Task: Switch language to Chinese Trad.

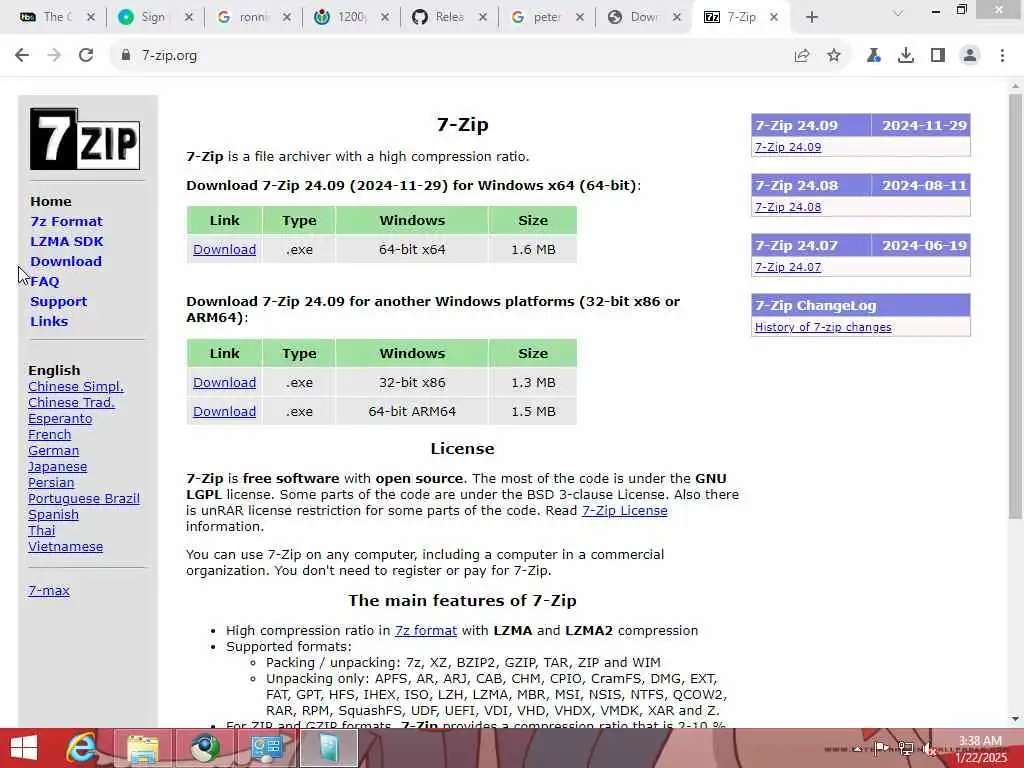Action: [71, 402]
